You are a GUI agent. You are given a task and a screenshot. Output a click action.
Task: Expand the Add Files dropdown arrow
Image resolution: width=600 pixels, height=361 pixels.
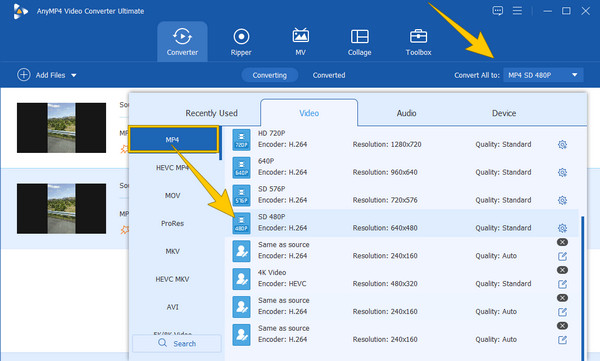[x=73, y=75]
